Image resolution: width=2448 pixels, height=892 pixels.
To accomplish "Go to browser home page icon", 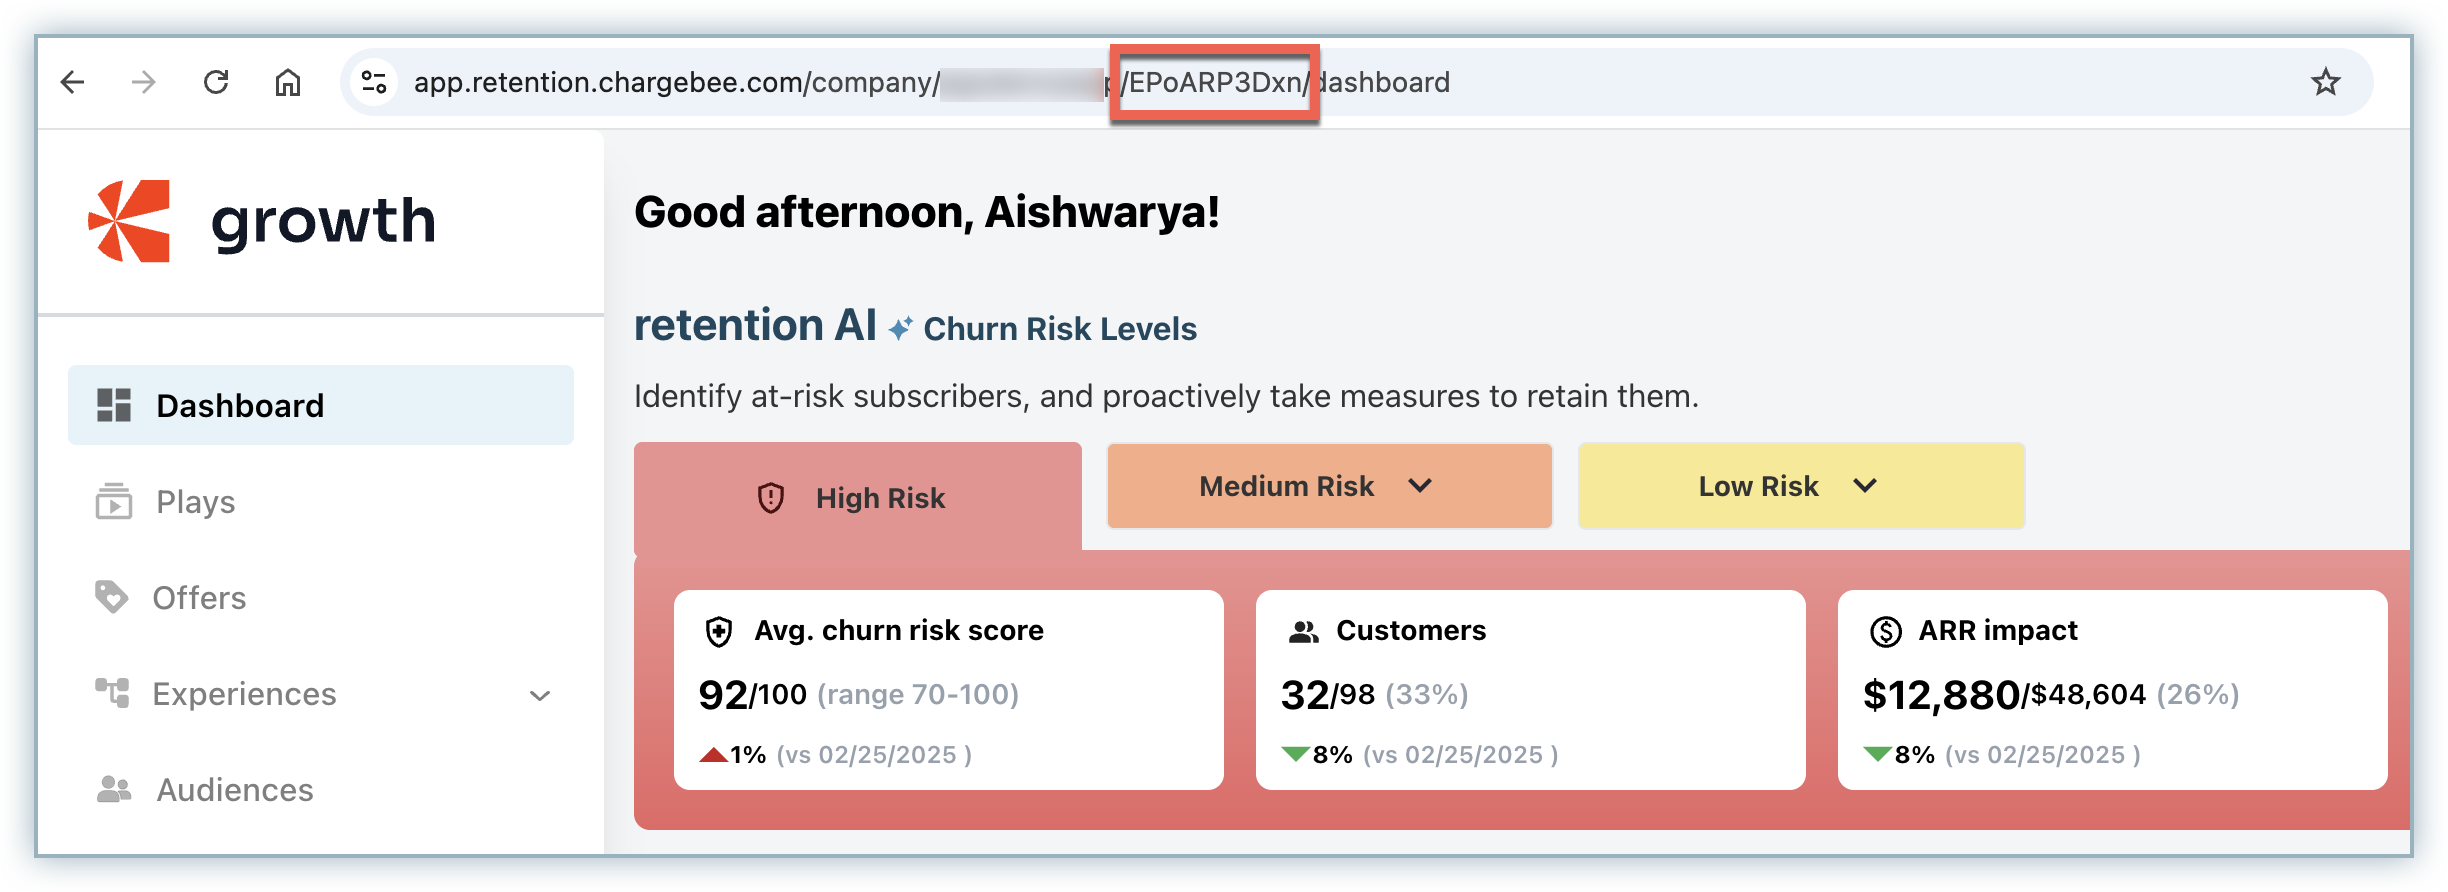I will coord(288,82).
